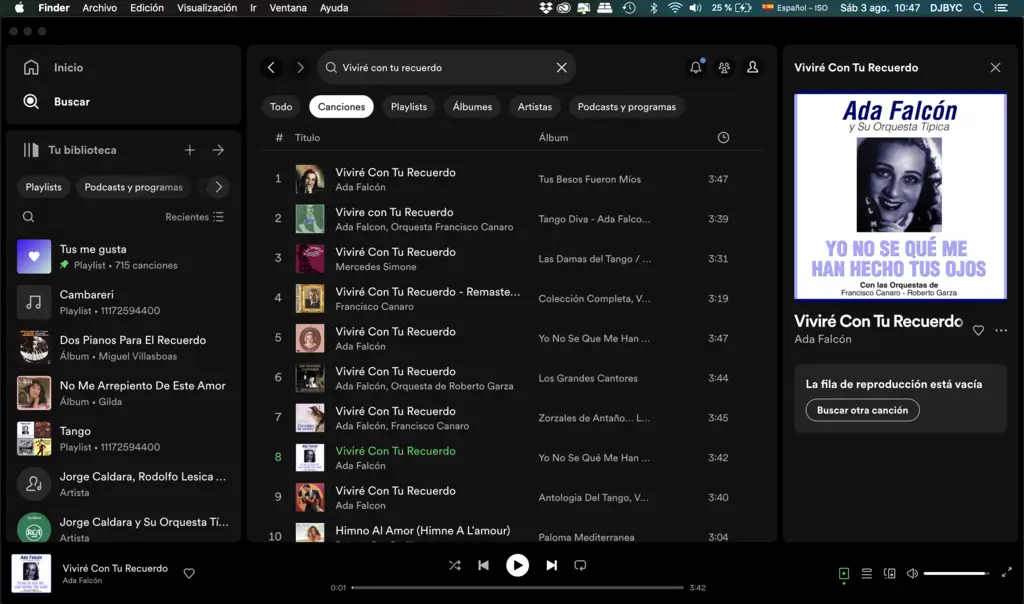Select Himno Al Amor track
1024x604 pixels.
[512, 534]
